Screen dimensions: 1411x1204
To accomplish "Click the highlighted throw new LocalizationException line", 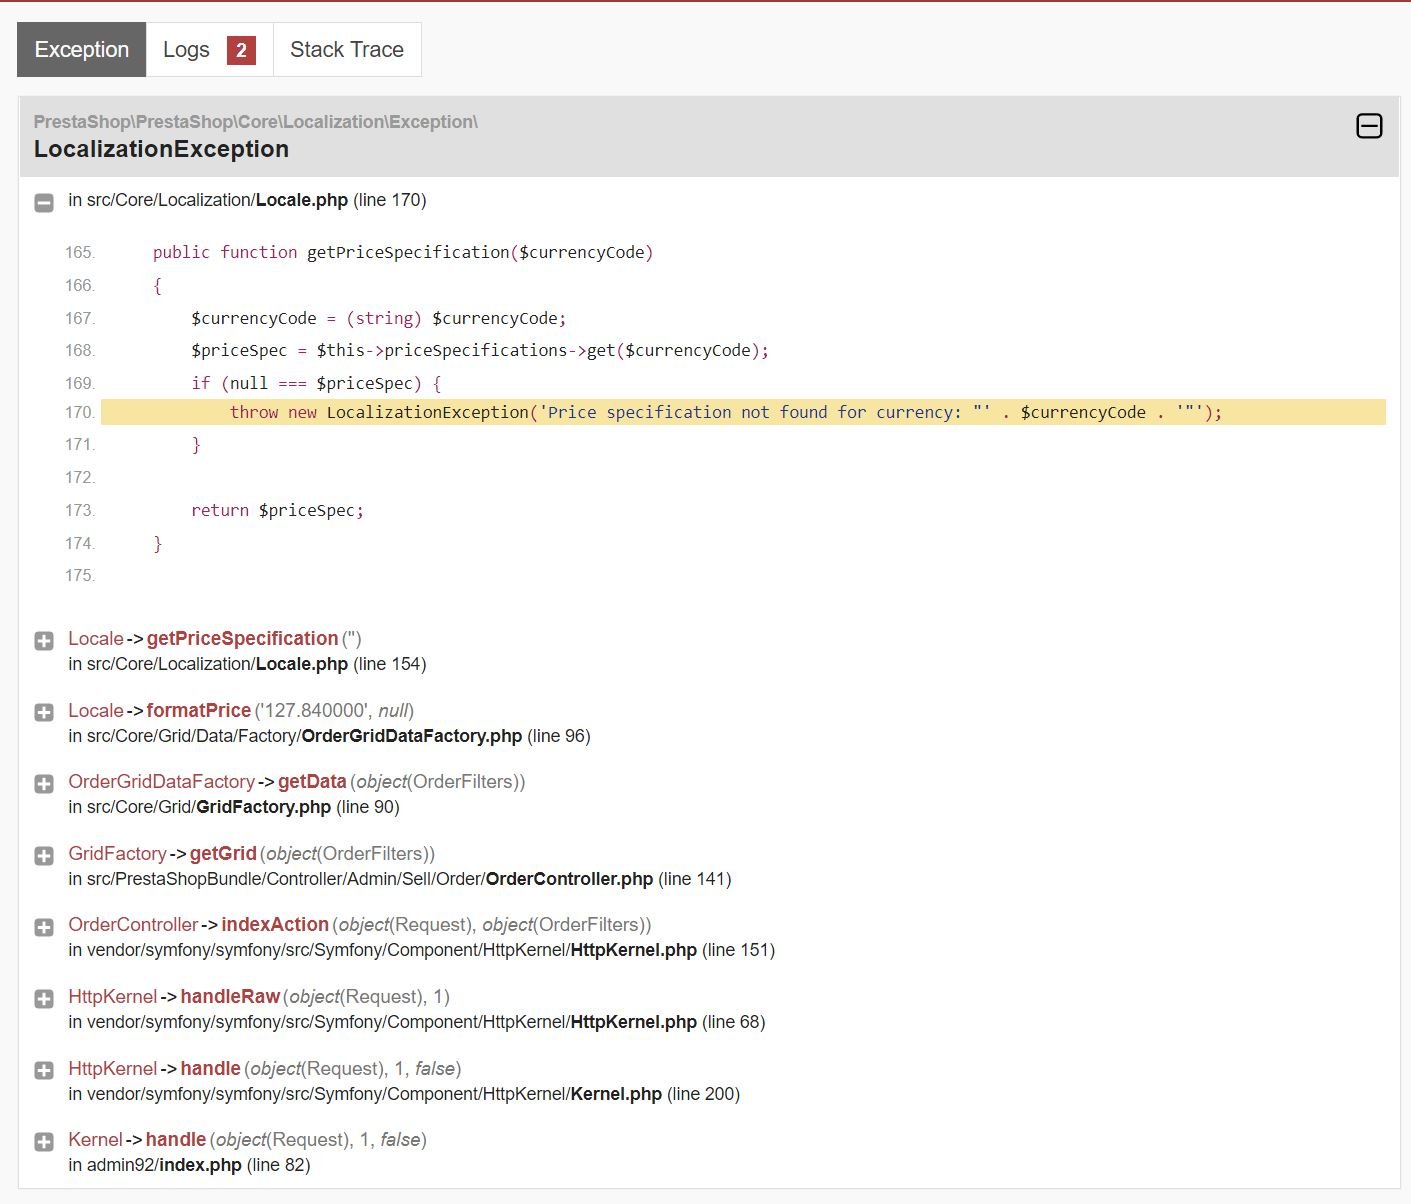I will (743, 412).
